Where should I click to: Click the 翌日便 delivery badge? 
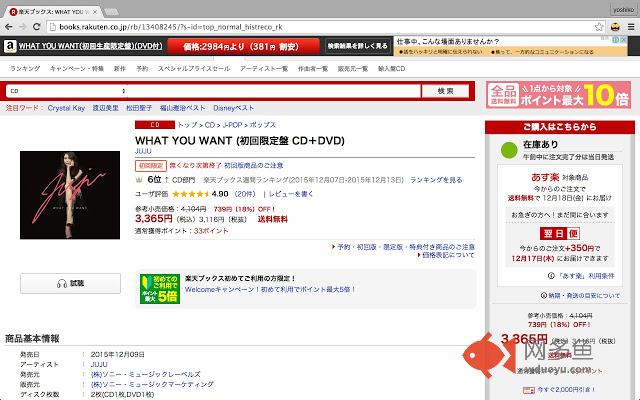[x=560, y=233]
